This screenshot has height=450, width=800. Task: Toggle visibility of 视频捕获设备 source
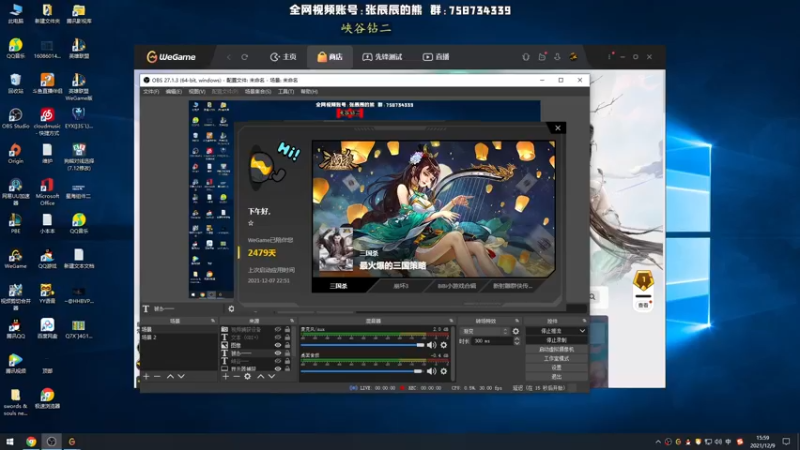pyautogui.click(x=278, y=330)
